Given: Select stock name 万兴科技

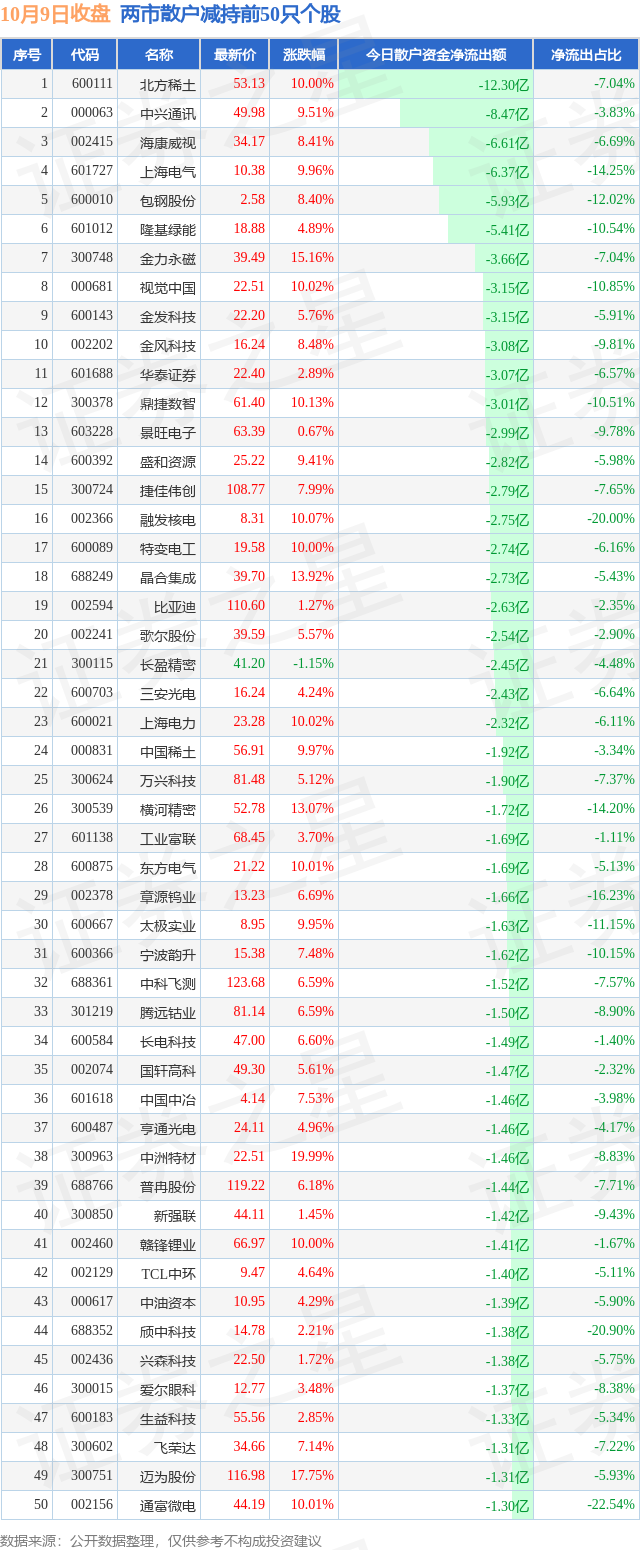Looking at the screenshot, I should 168,780.
